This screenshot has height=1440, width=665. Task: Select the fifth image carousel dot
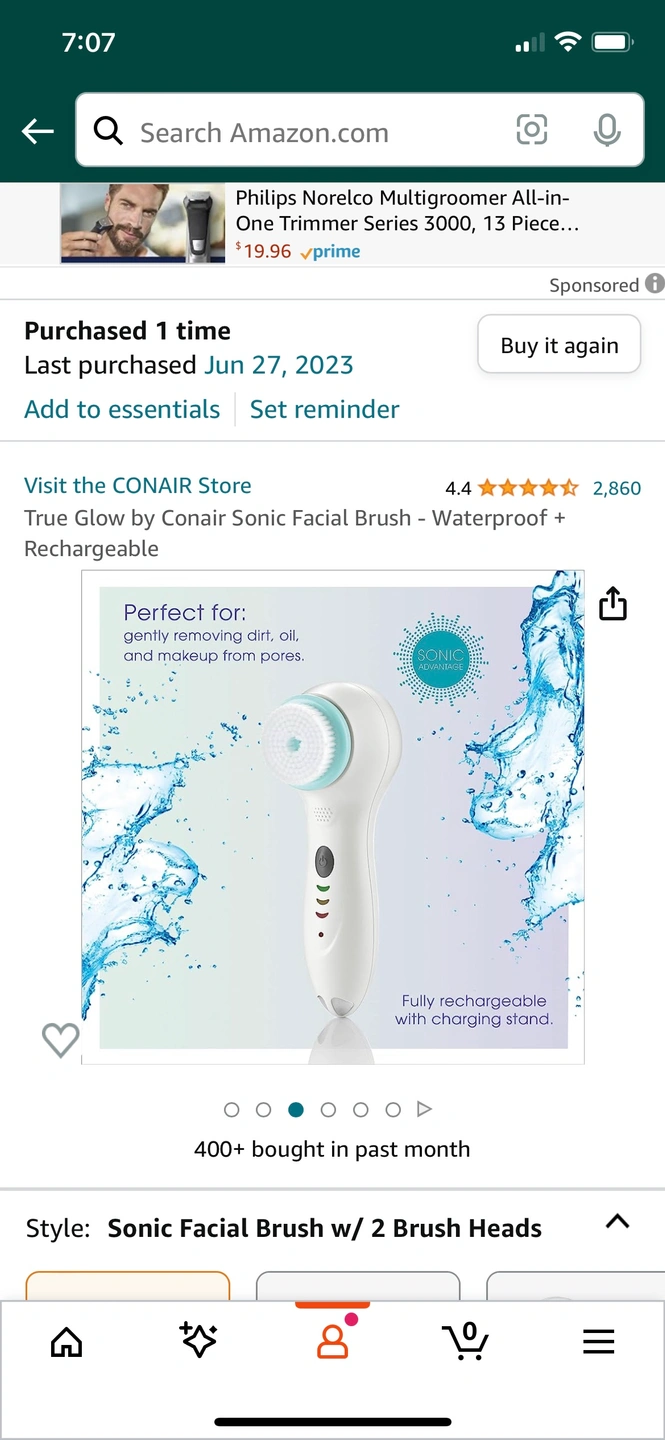click(361, 1109)
